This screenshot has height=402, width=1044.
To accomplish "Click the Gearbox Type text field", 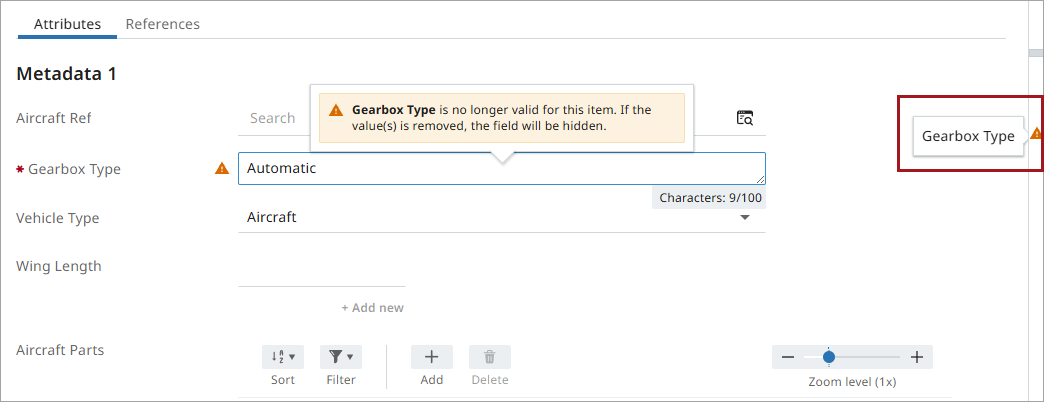I will (x=500, y=169).
